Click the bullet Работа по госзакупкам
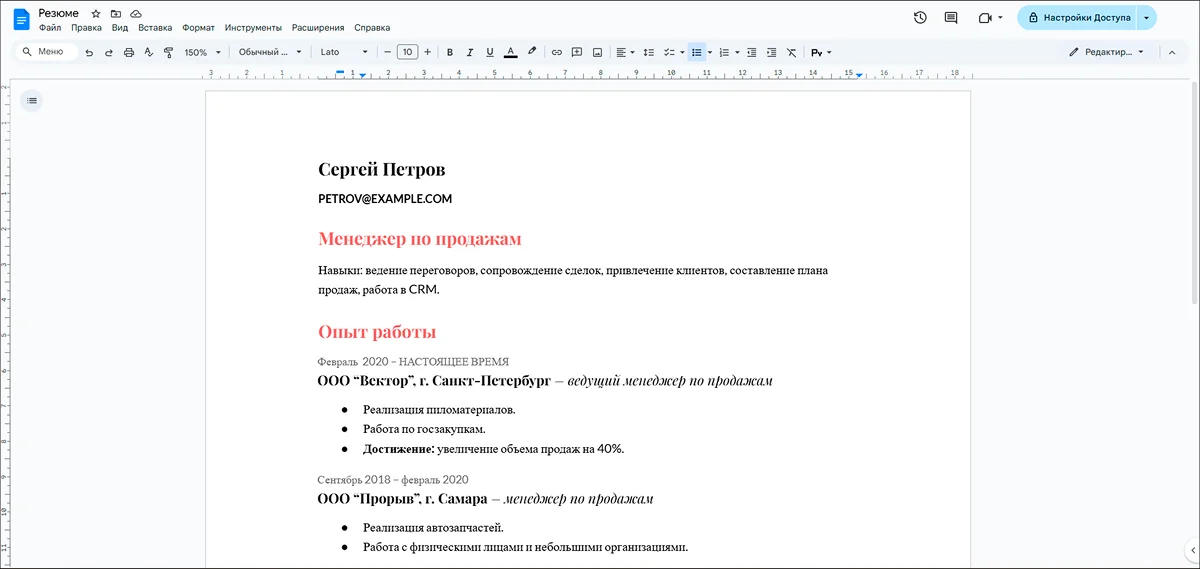The width and height of the screenshot is (1200, 569). tap(425, 429)
